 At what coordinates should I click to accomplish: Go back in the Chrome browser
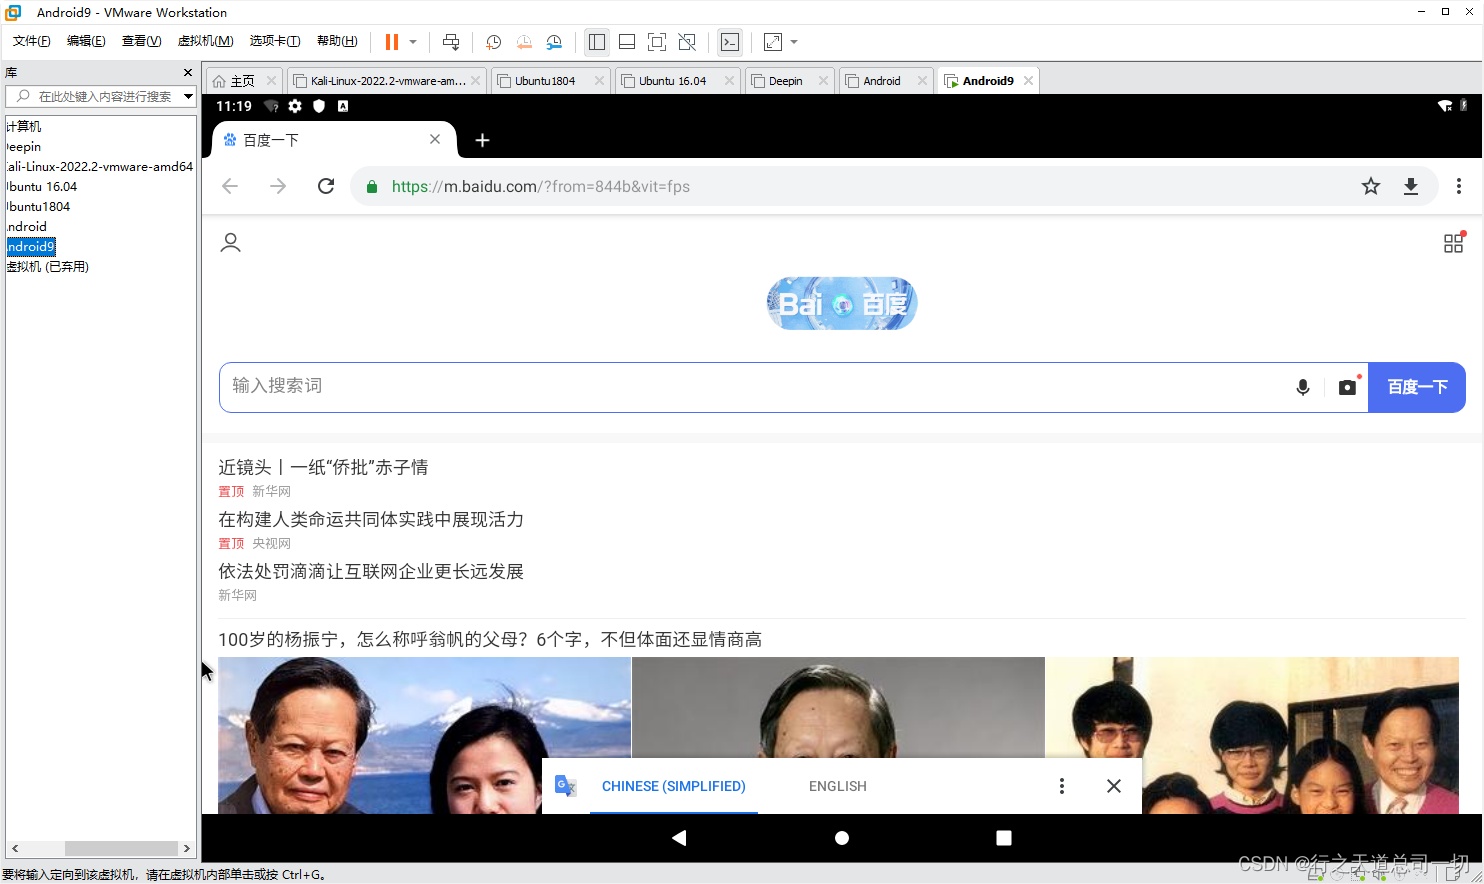230,186
